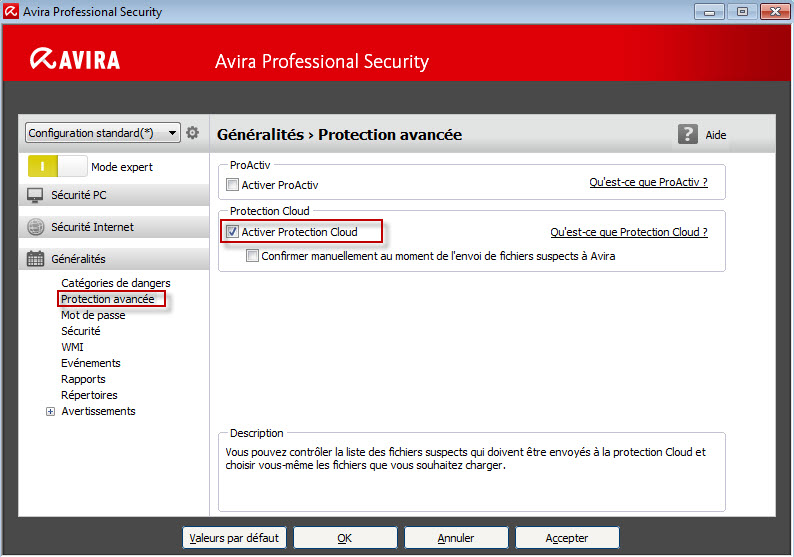Select Répertoires in the tree
794x557 pixels.
[89, 395]
